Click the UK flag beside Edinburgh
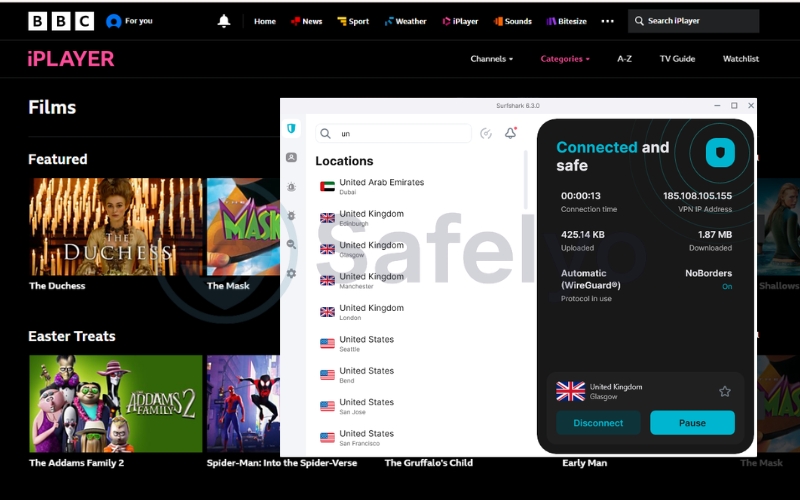The height and width of the screenshot is (500, 800). [x=327, y=218]
